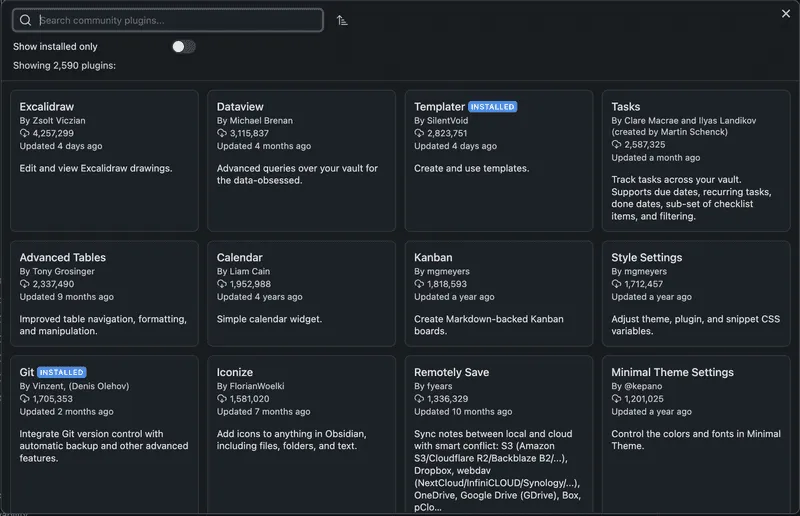Click download icon on Advanced Tables card
Viewport: 800px width, 516px height.
tap(24, 284)
